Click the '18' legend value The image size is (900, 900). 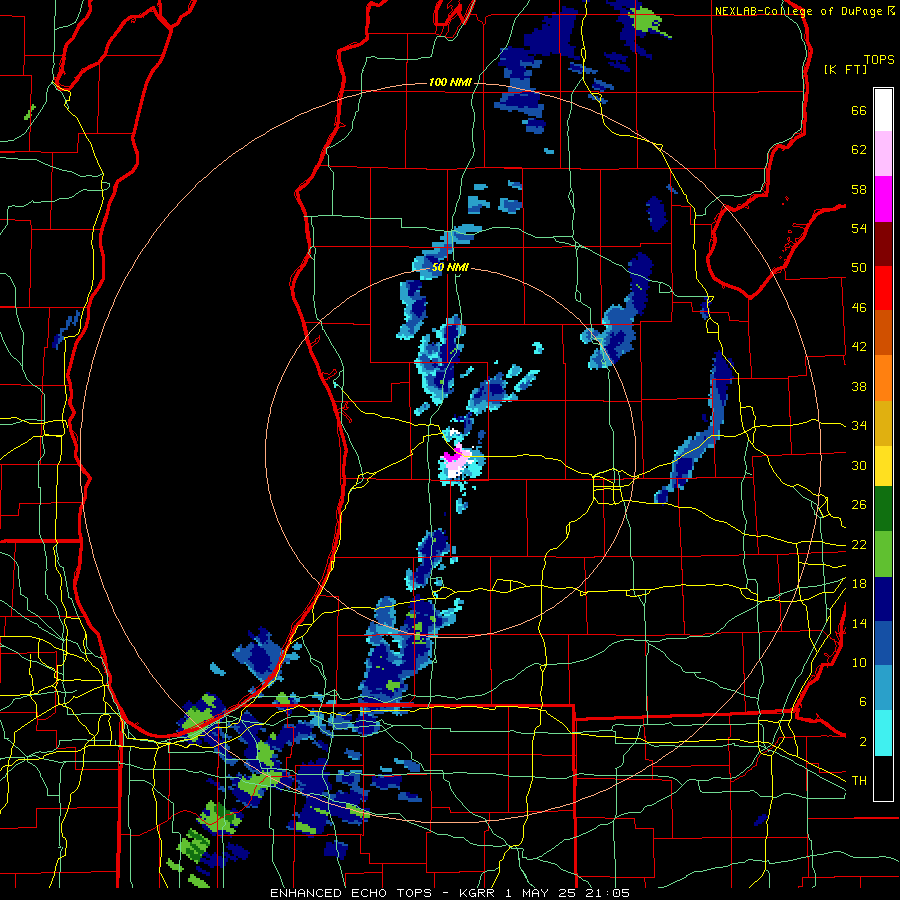click(859, 584)
